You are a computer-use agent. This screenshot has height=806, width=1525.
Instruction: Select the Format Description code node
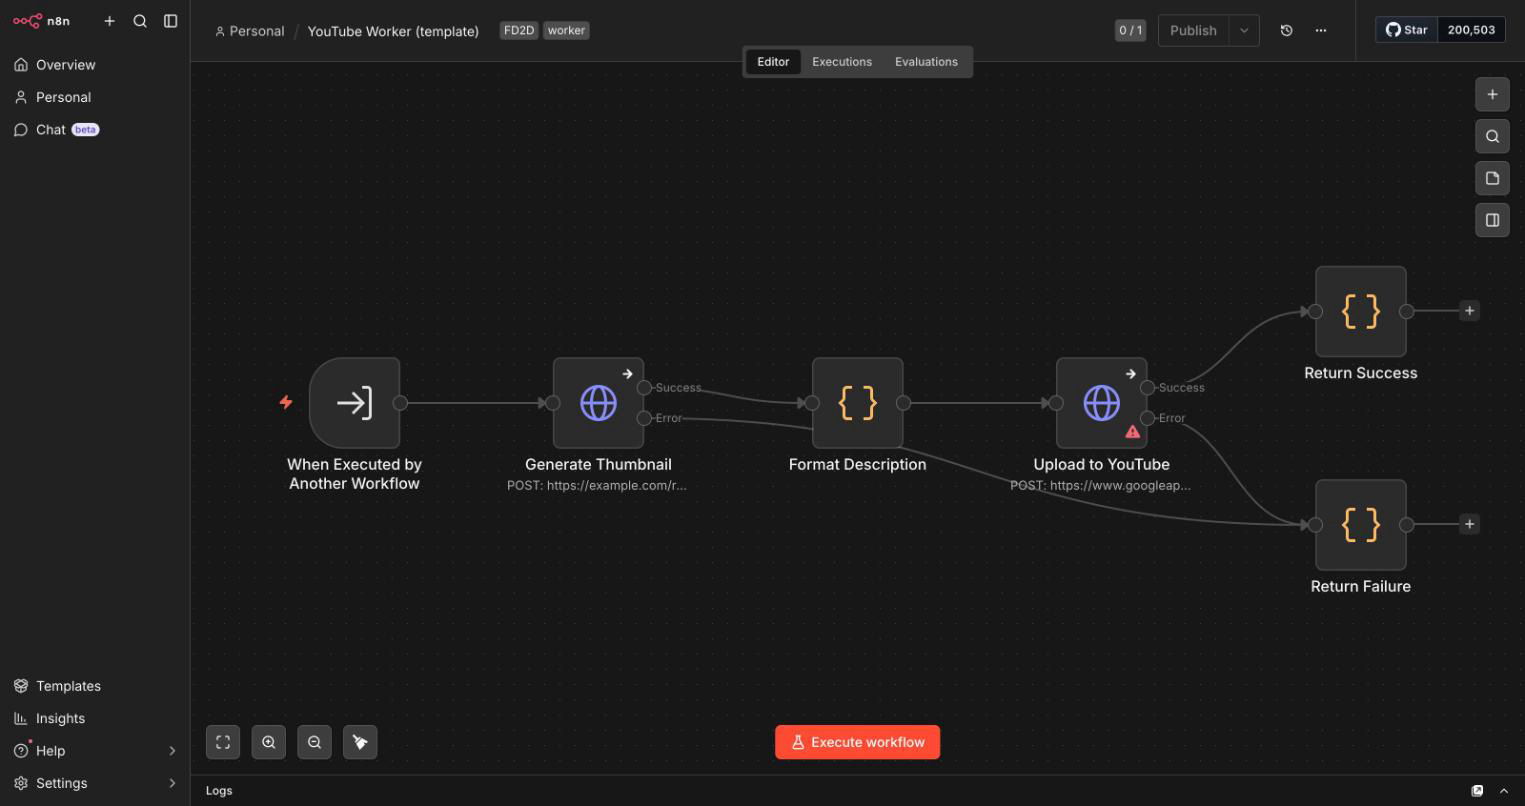click(x=857, y=403)
